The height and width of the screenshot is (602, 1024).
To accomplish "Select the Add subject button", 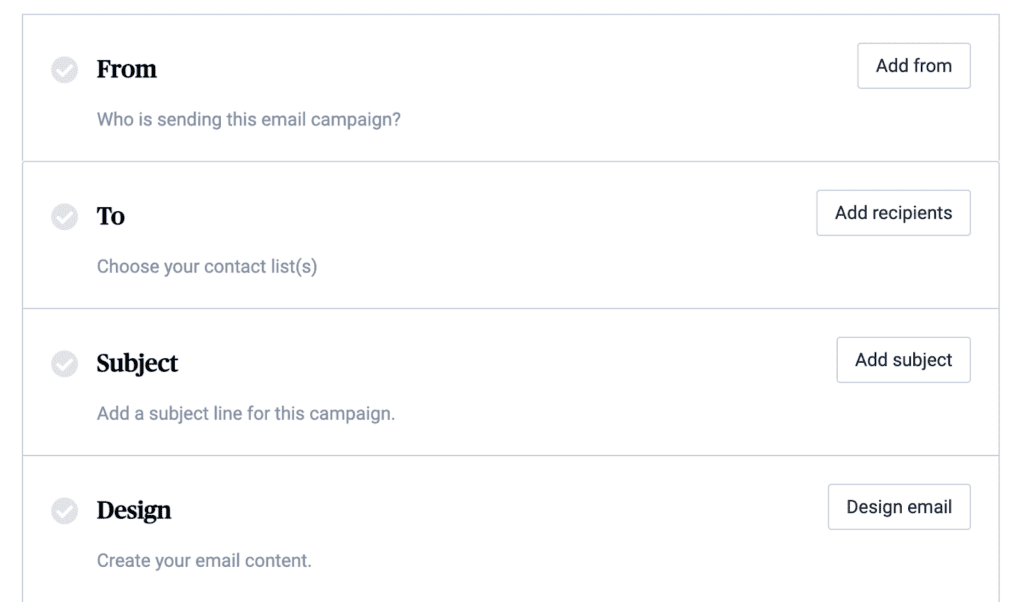I will [903, 360].
